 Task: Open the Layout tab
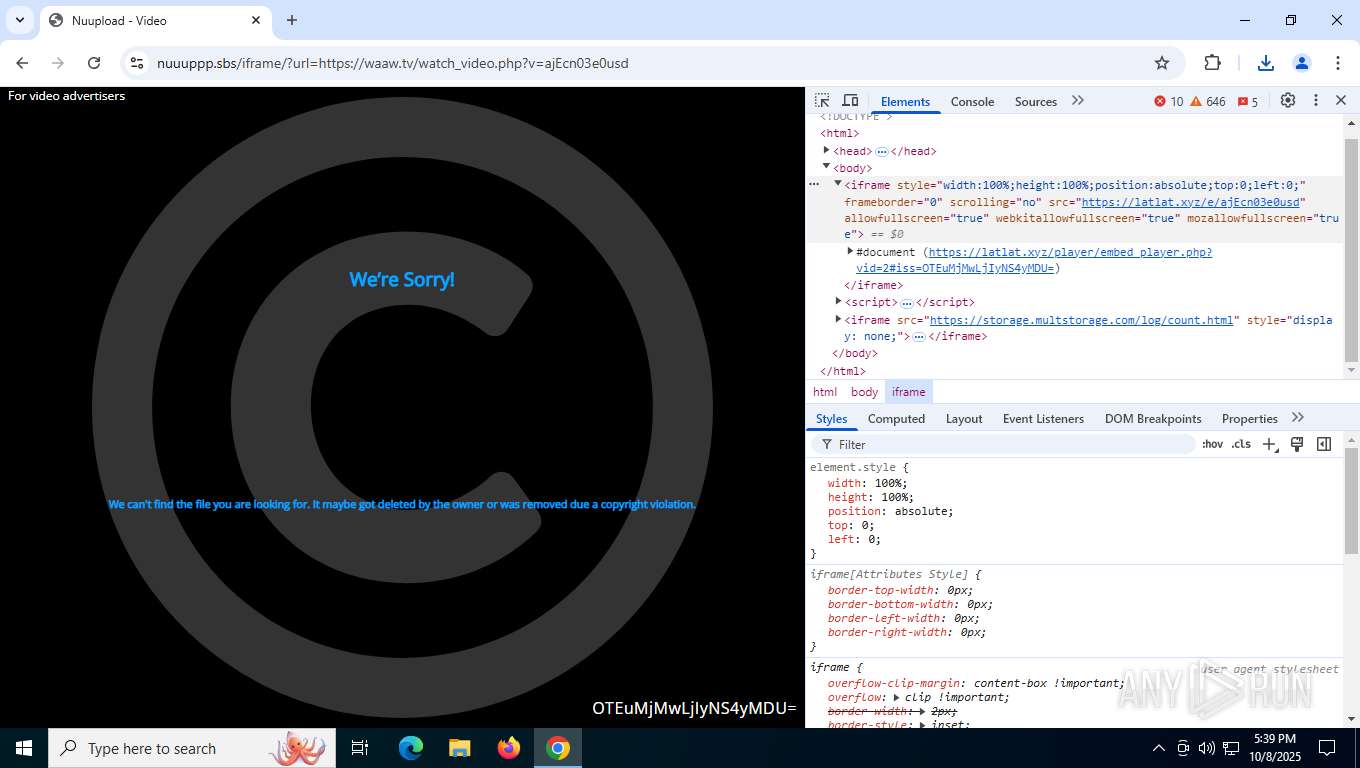(964, 419)
